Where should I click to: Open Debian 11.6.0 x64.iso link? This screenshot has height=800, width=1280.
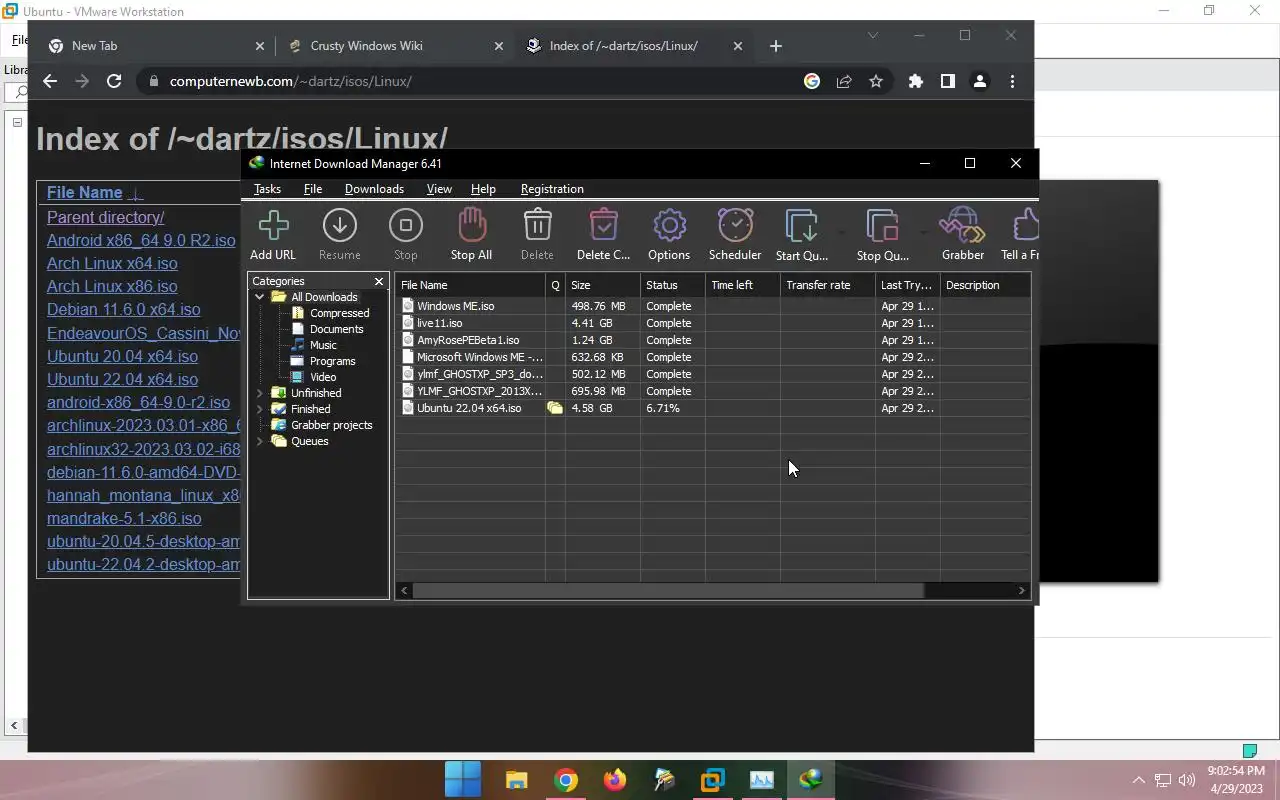[123, 310]
